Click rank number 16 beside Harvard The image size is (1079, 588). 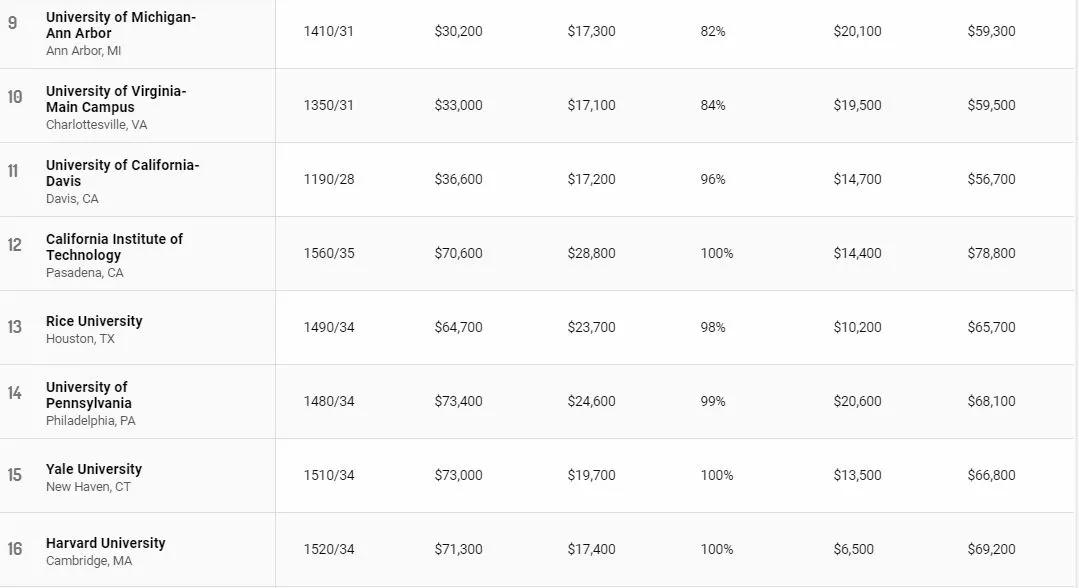(x=14, y=549)
